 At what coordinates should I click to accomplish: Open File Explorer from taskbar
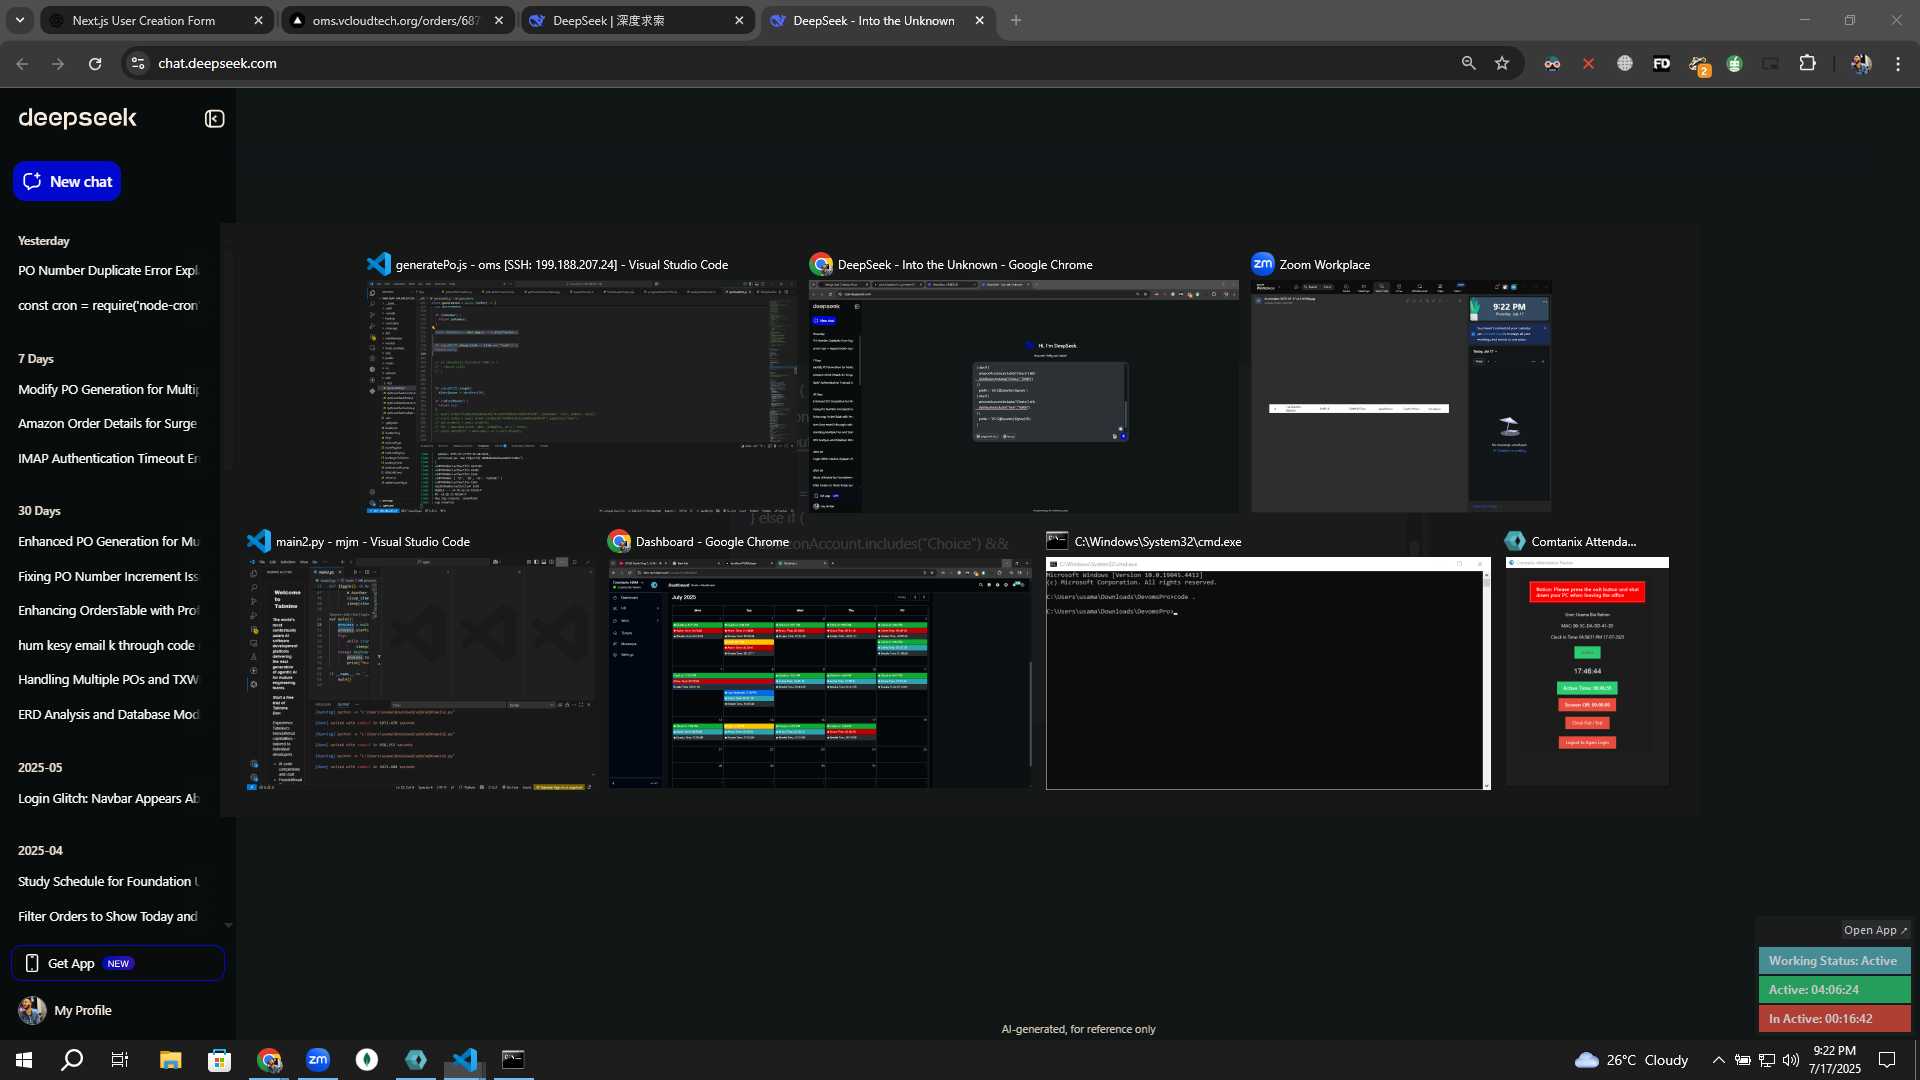[x=170, y=1060]
